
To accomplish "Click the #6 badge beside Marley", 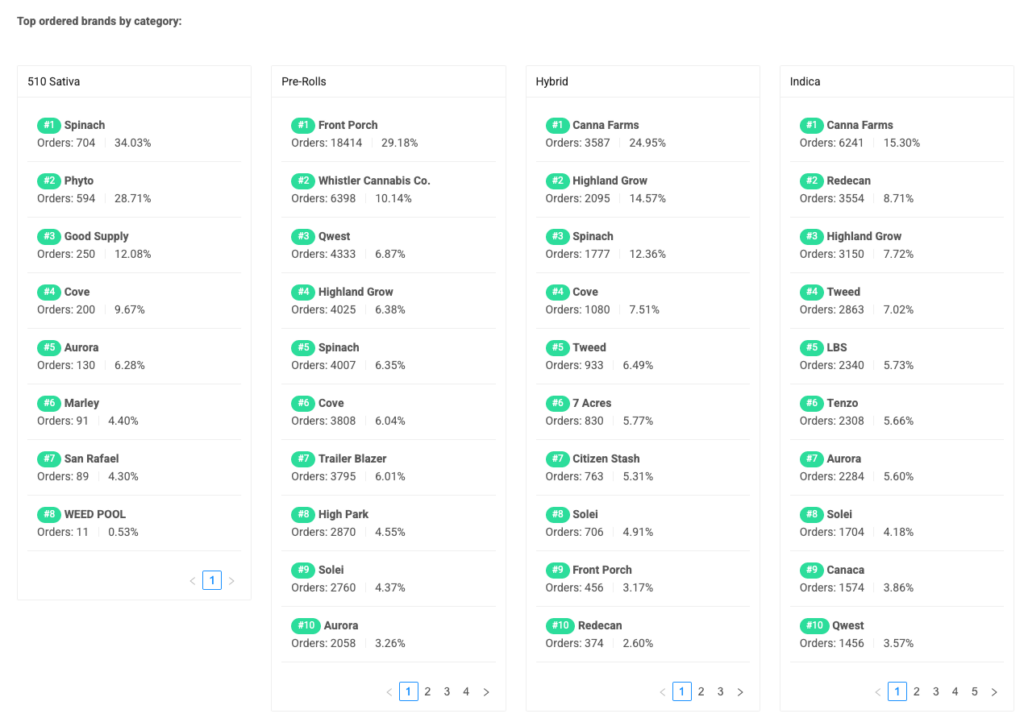I will pos(49,403).
